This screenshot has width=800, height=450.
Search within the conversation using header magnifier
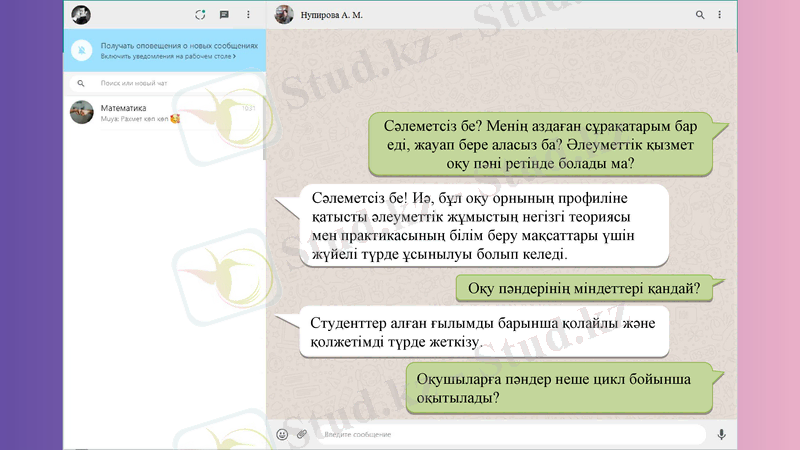(x=699, y=15)
